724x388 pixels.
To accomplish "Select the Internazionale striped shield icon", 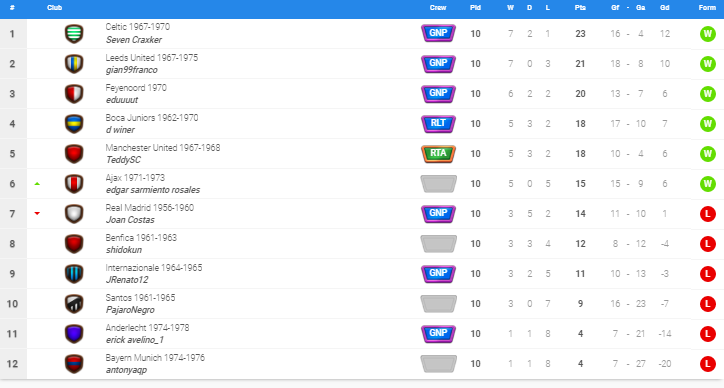I will 74,274.
